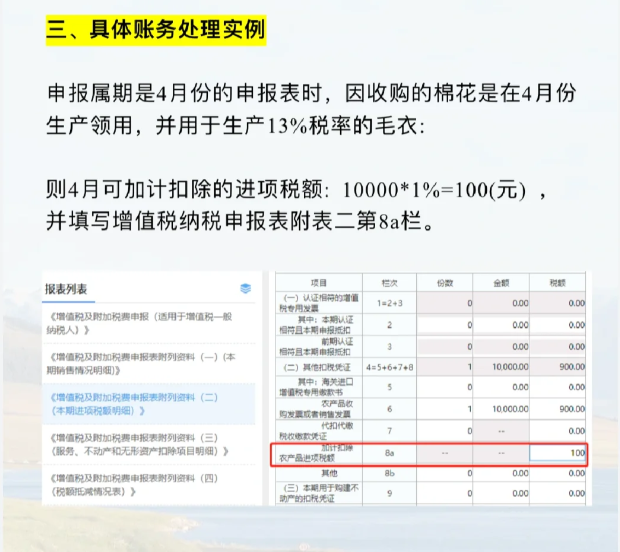Click the 项目 column header
620x552 pixels.
319,283
